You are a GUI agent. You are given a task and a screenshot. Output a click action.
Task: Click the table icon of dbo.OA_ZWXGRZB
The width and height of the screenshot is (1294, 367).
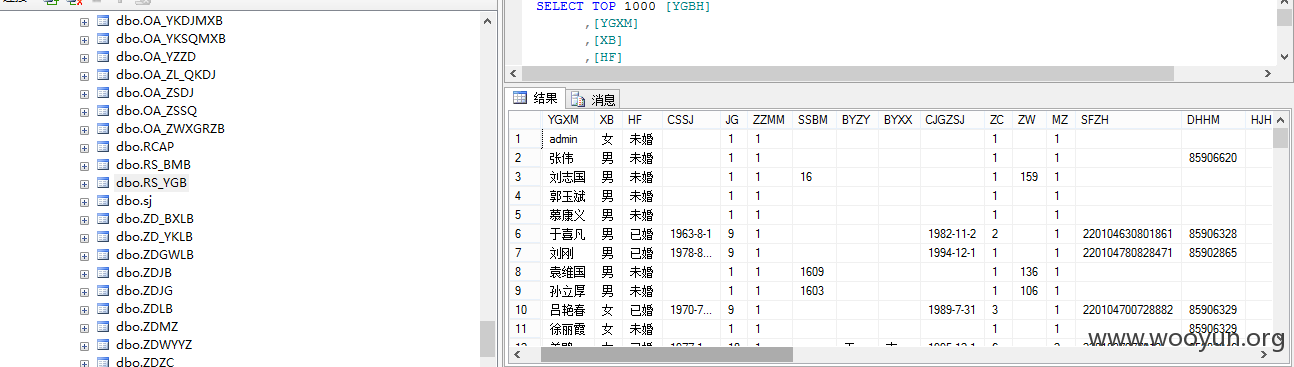coord(103,129)
